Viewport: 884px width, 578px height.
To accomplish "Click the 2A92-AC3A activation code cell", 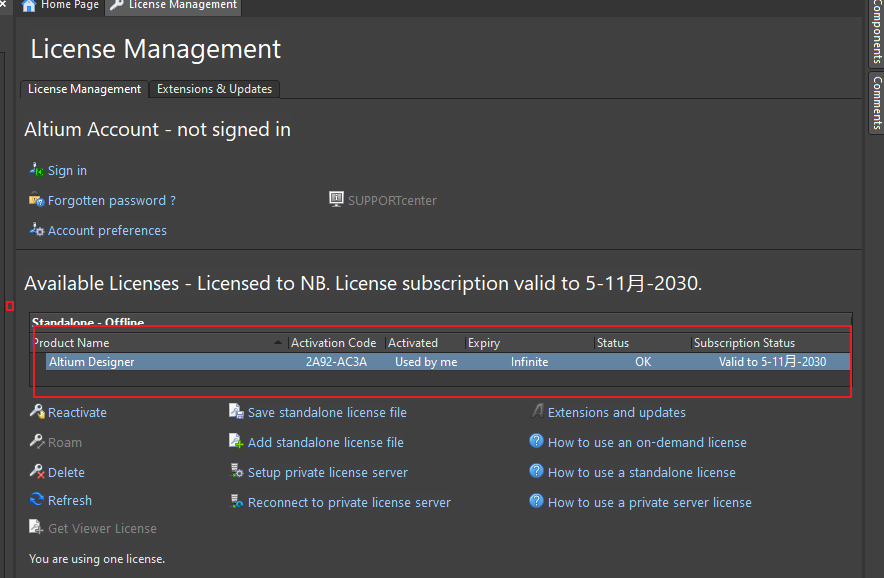I will [336, 362].
